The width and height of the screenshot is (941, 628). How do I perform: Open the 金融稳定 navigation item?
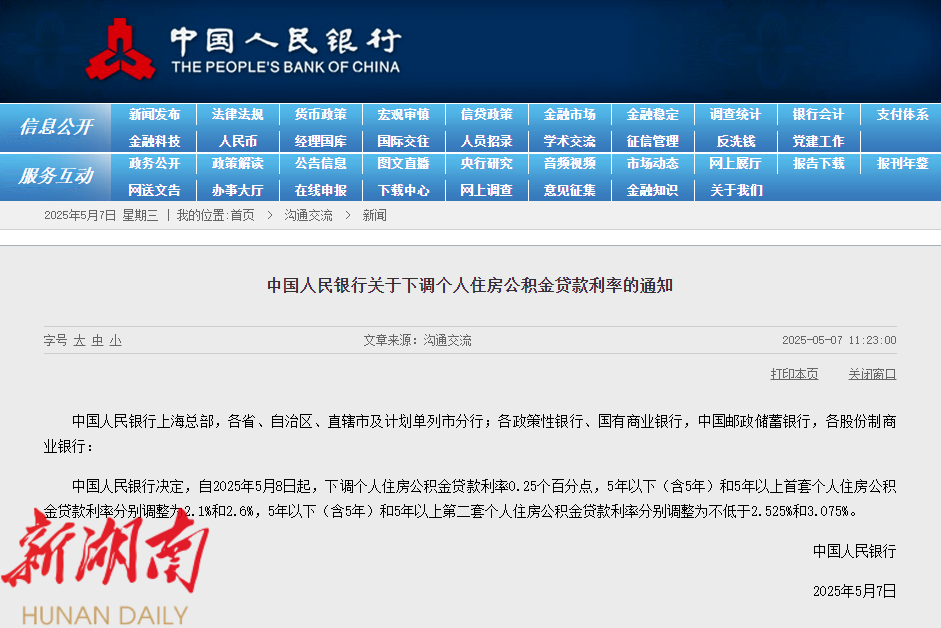tap(652, 115)
